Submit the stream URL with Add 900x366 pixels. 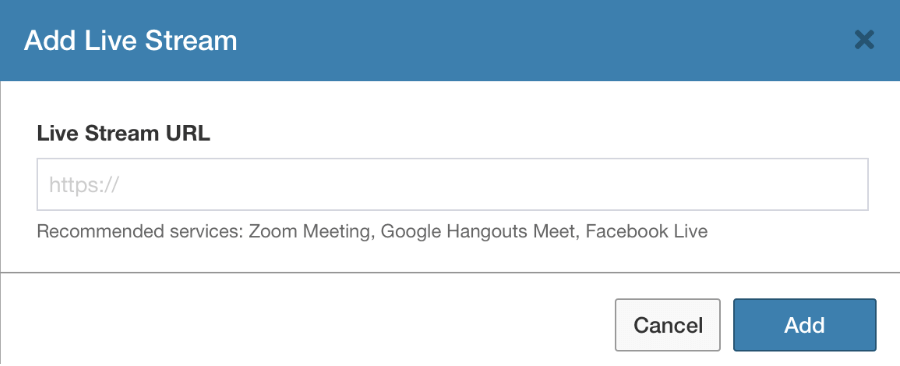click(x=805, y=325)
